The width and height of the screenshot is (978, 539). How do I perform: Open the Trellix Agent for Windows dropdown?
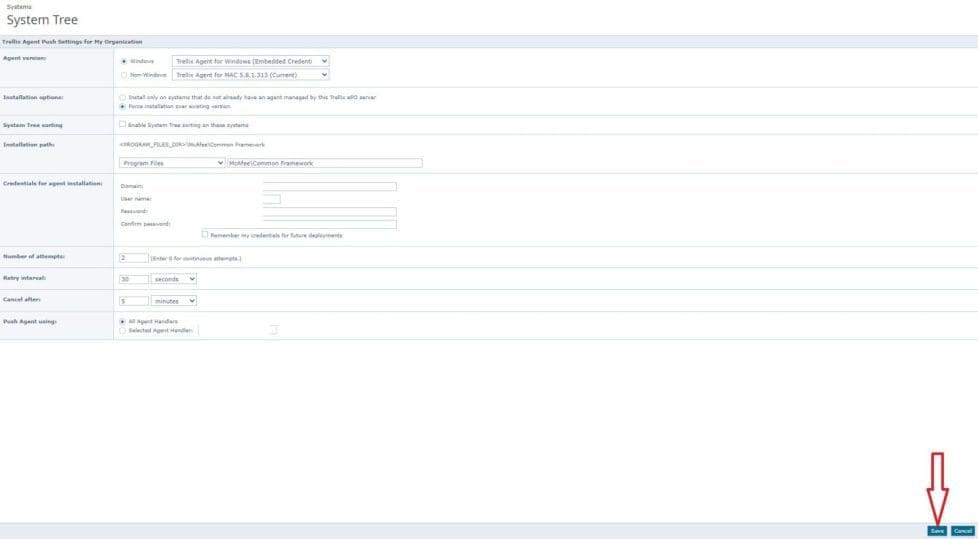tap(250, 61)
